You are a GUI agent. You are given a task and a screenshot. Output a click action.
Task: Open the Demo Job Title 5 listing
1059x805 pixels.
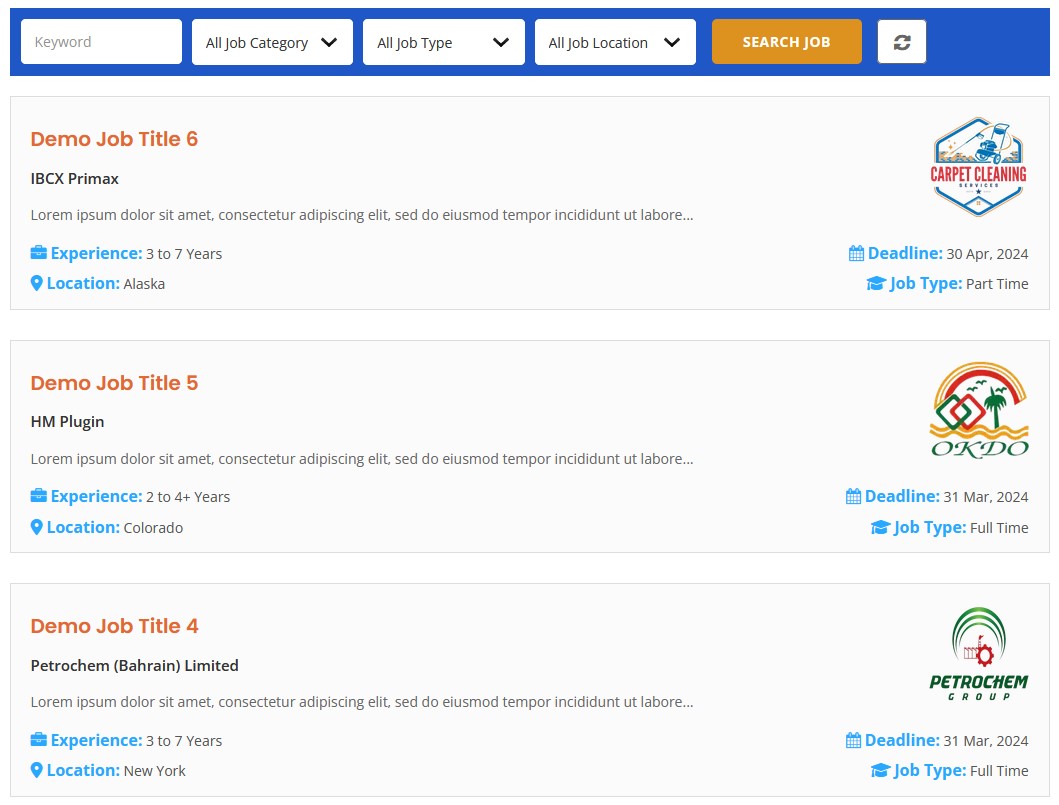(114, 383)
